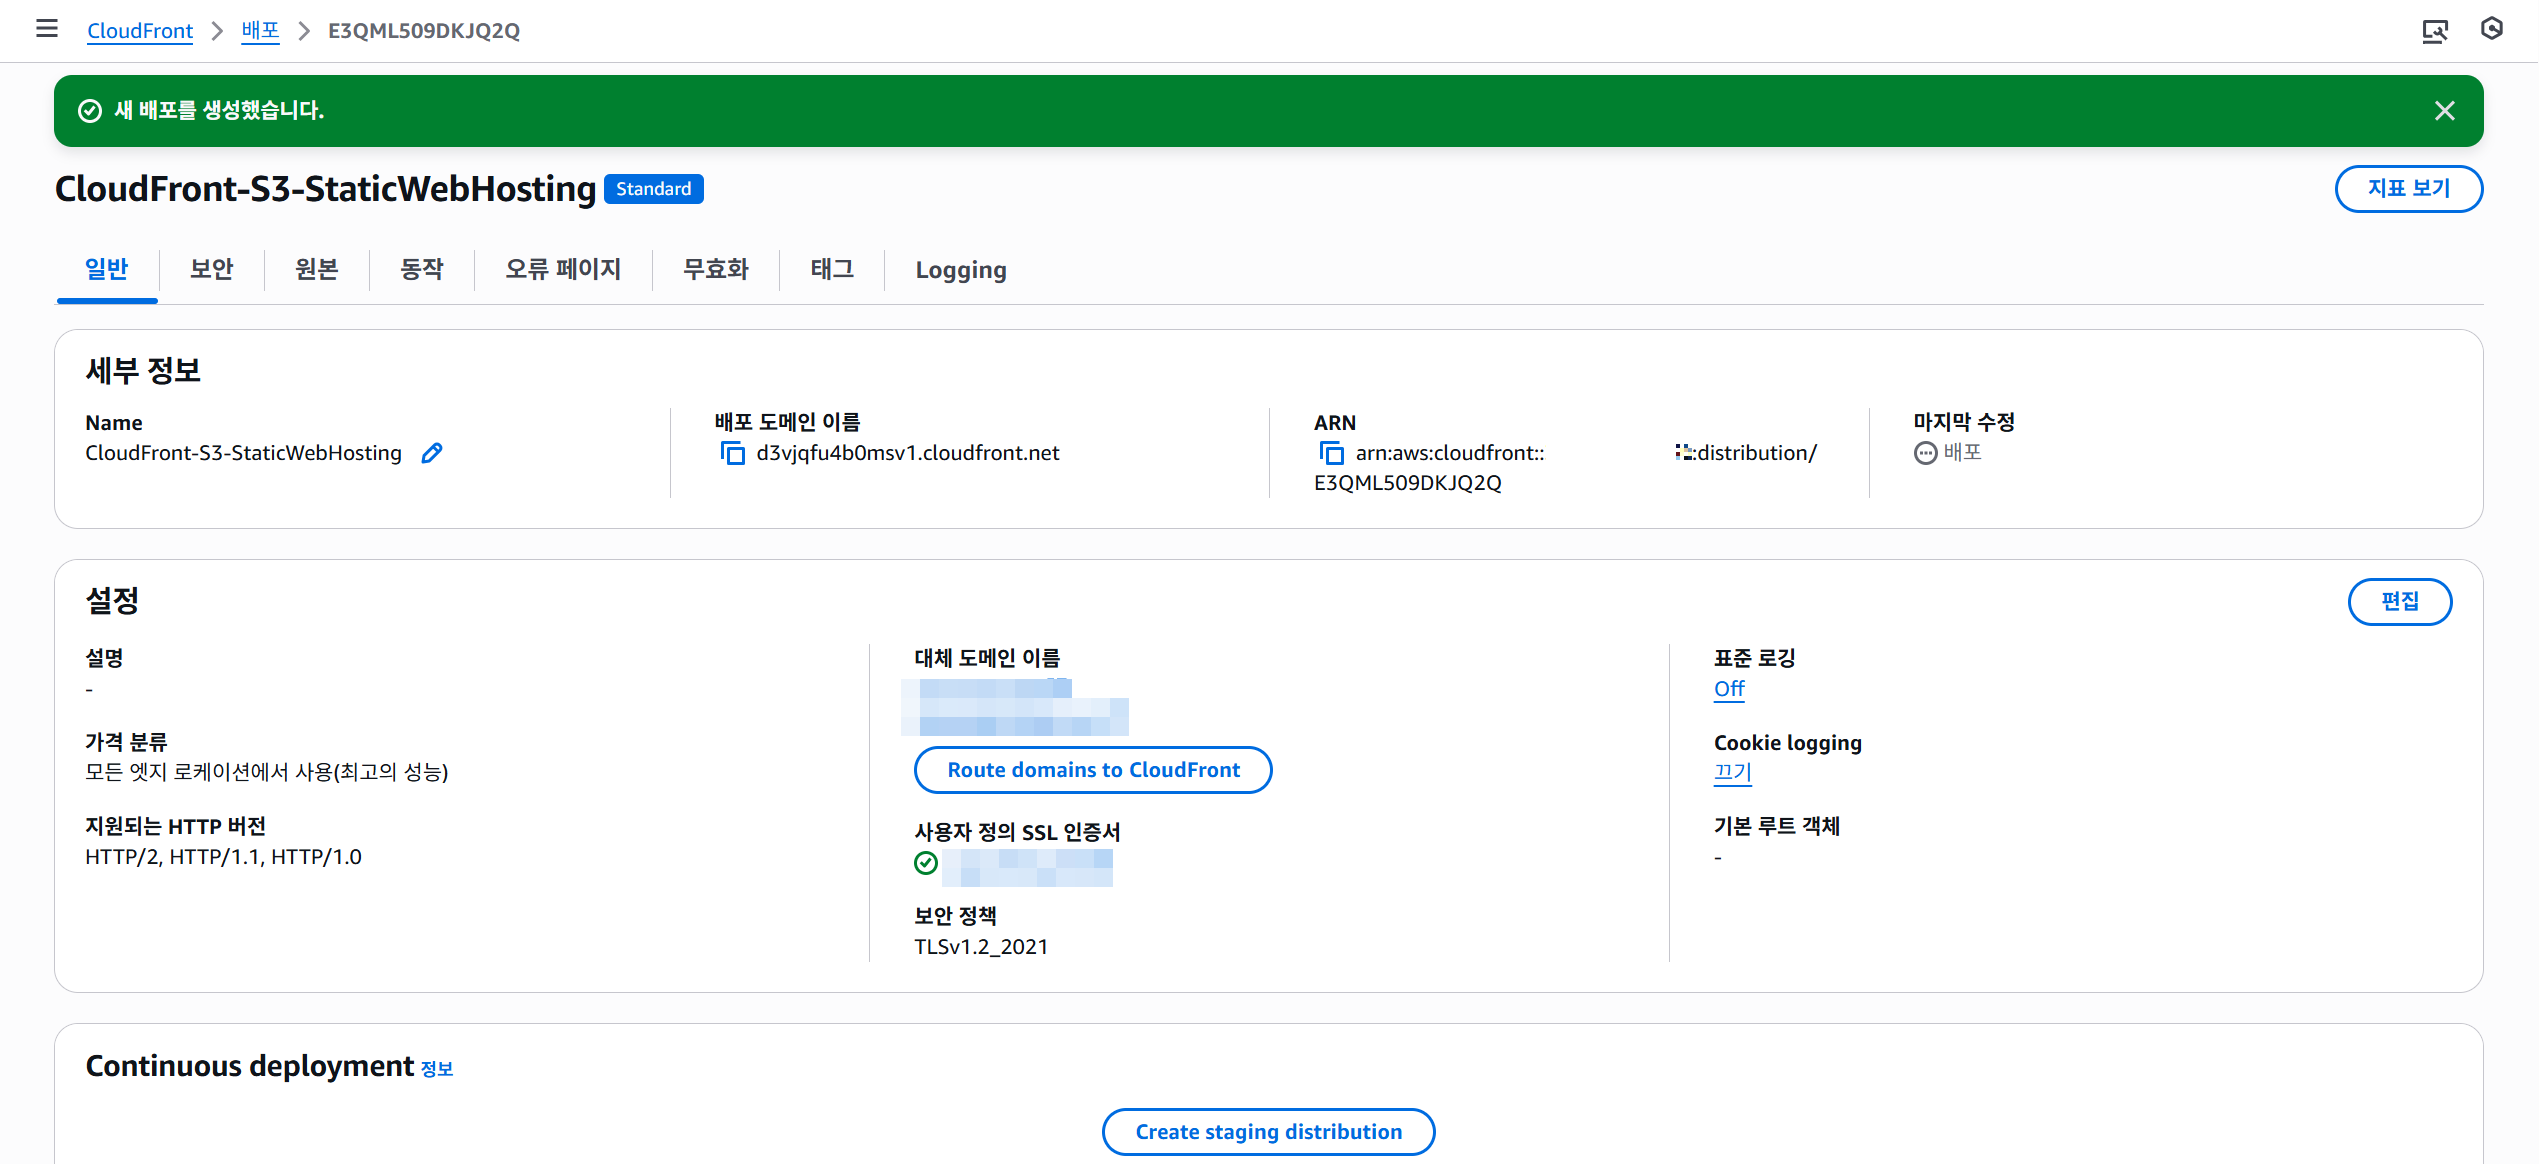Copy the distribution domain name

tap(733, 454)
